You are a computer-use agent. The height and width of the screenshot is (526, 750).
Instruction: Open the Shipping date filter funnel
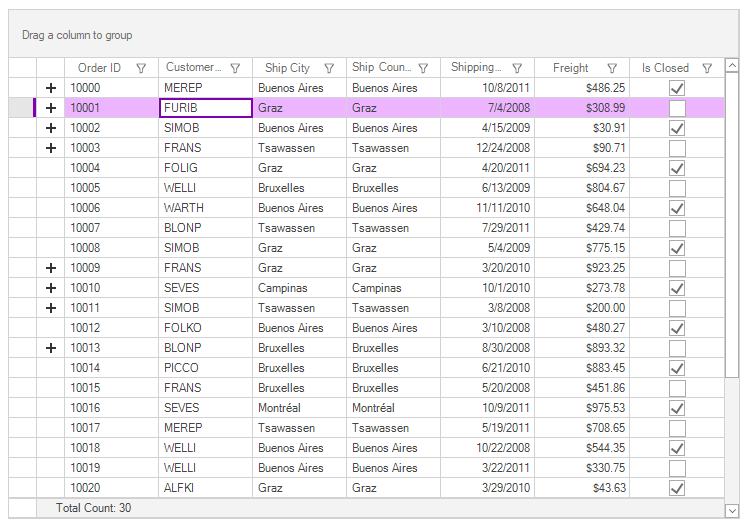click(x=517, y=69)
